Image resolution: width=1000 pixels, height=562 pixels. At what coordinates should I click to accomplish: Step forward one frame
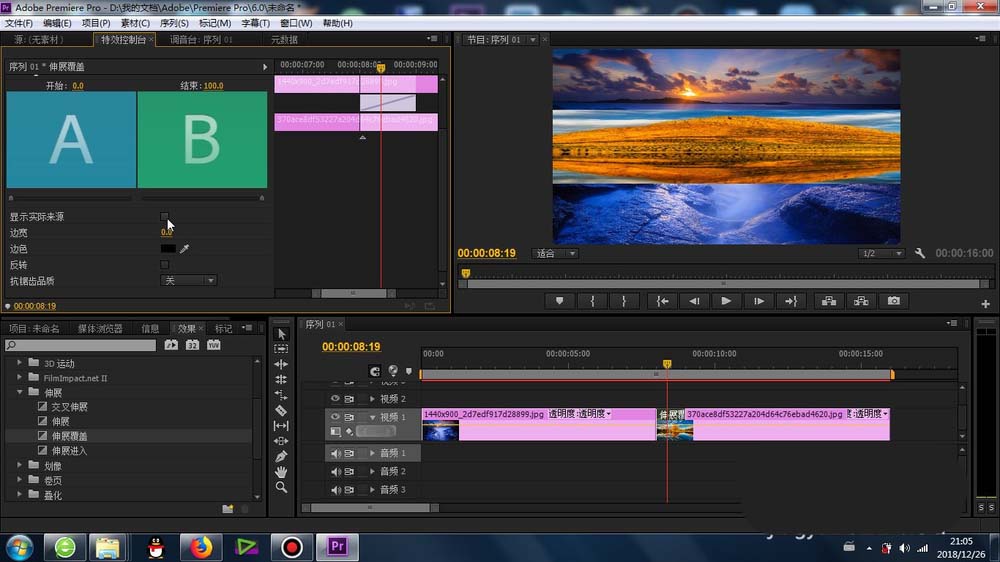coord(758,301)
